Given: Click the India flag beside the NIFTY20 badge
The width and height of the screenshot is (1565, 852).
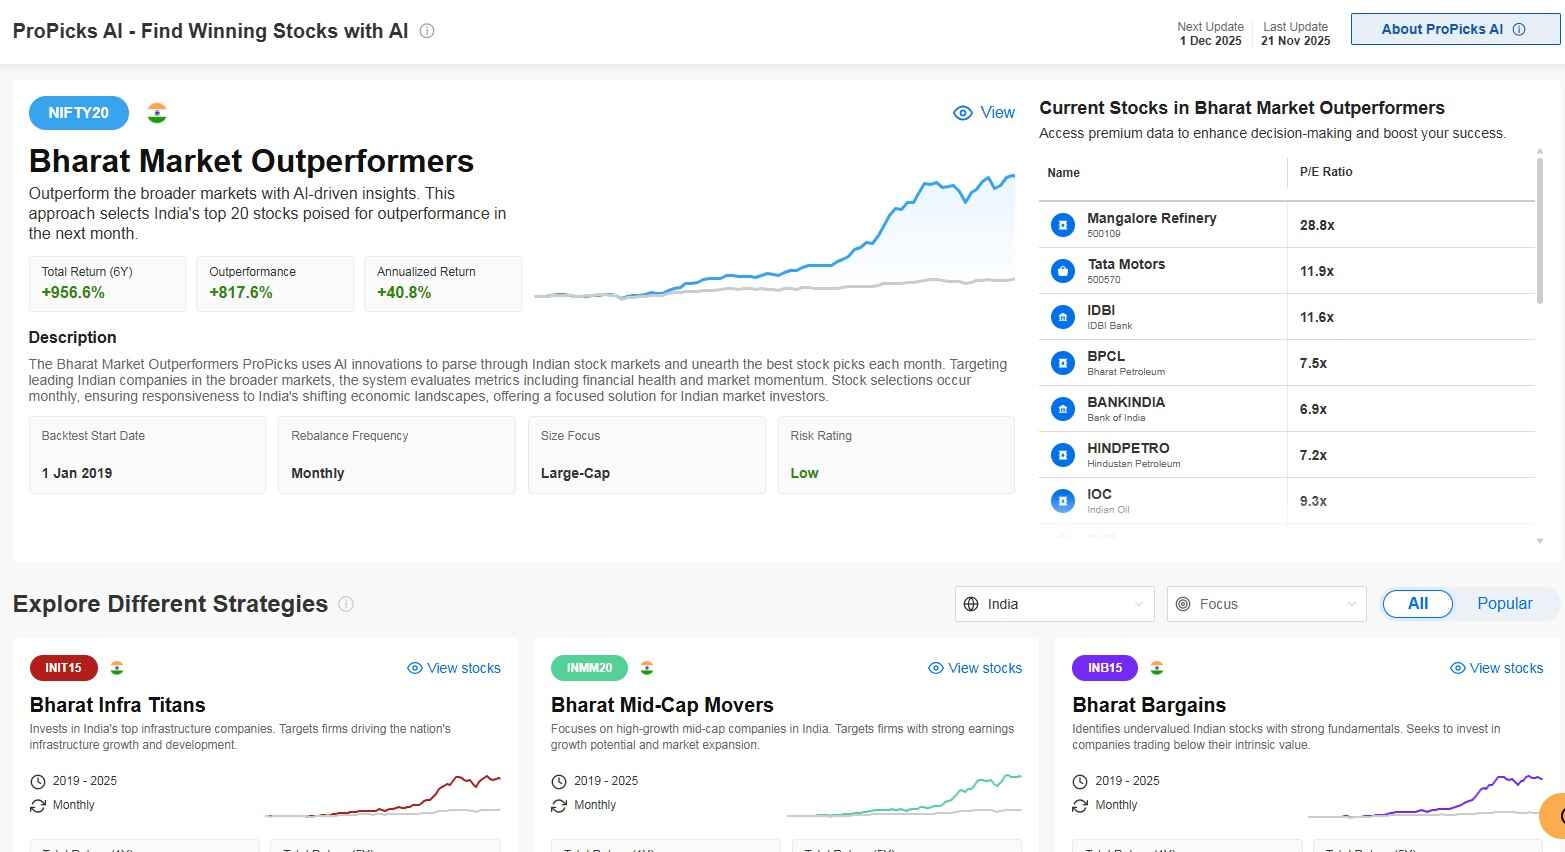Looking at the screenshot, I should [157, 113].
